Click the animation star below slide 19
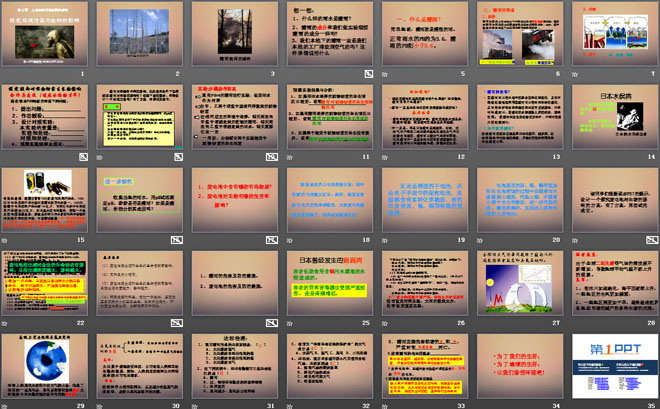Viewport: 660px width, 409px height. point(385,240)
